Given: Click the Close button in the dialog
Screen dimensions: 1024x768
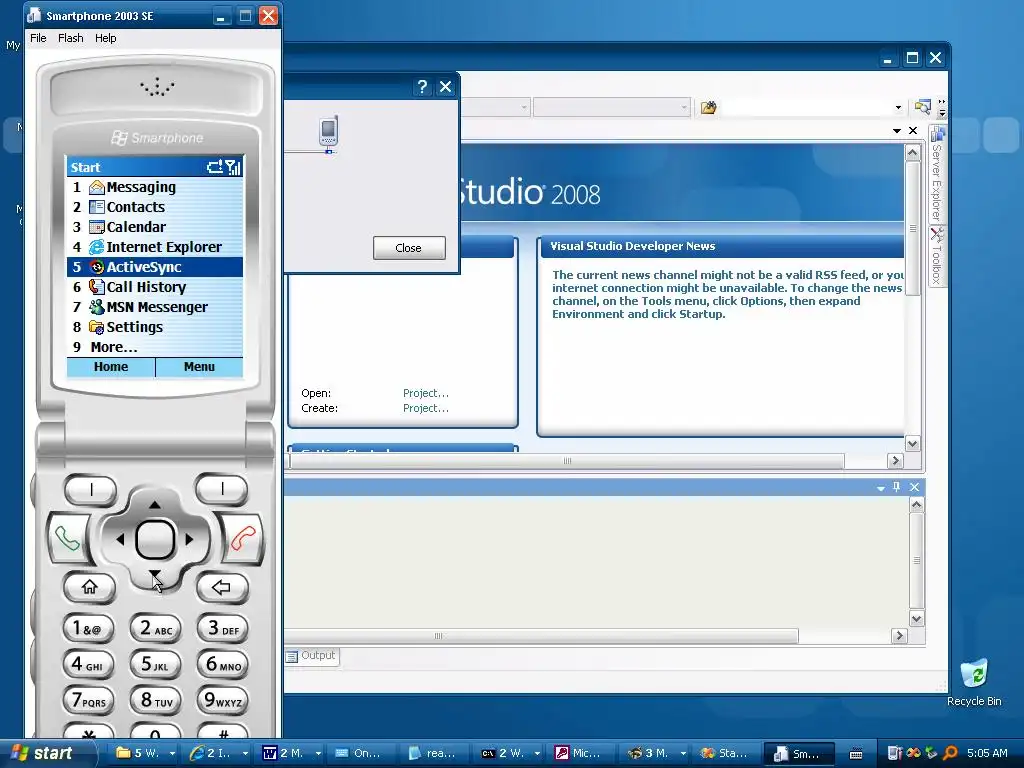Looking at the screenshot, I should tap(409, 248).
